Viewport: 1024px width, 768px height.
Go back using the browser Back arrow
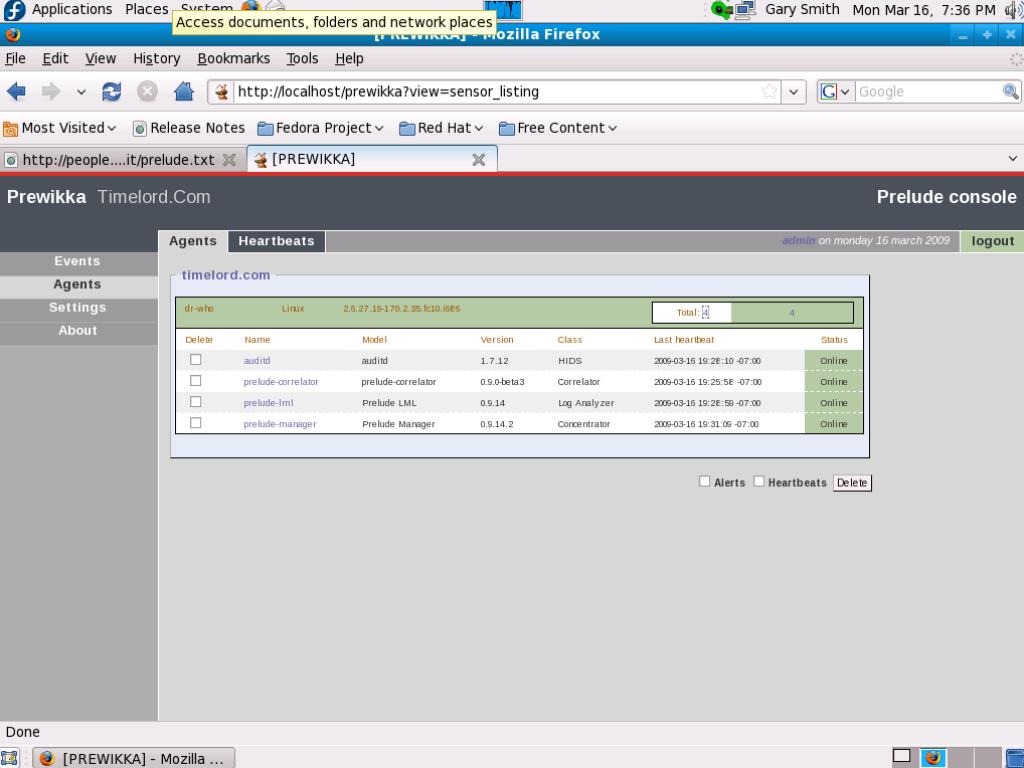(16, 91)
